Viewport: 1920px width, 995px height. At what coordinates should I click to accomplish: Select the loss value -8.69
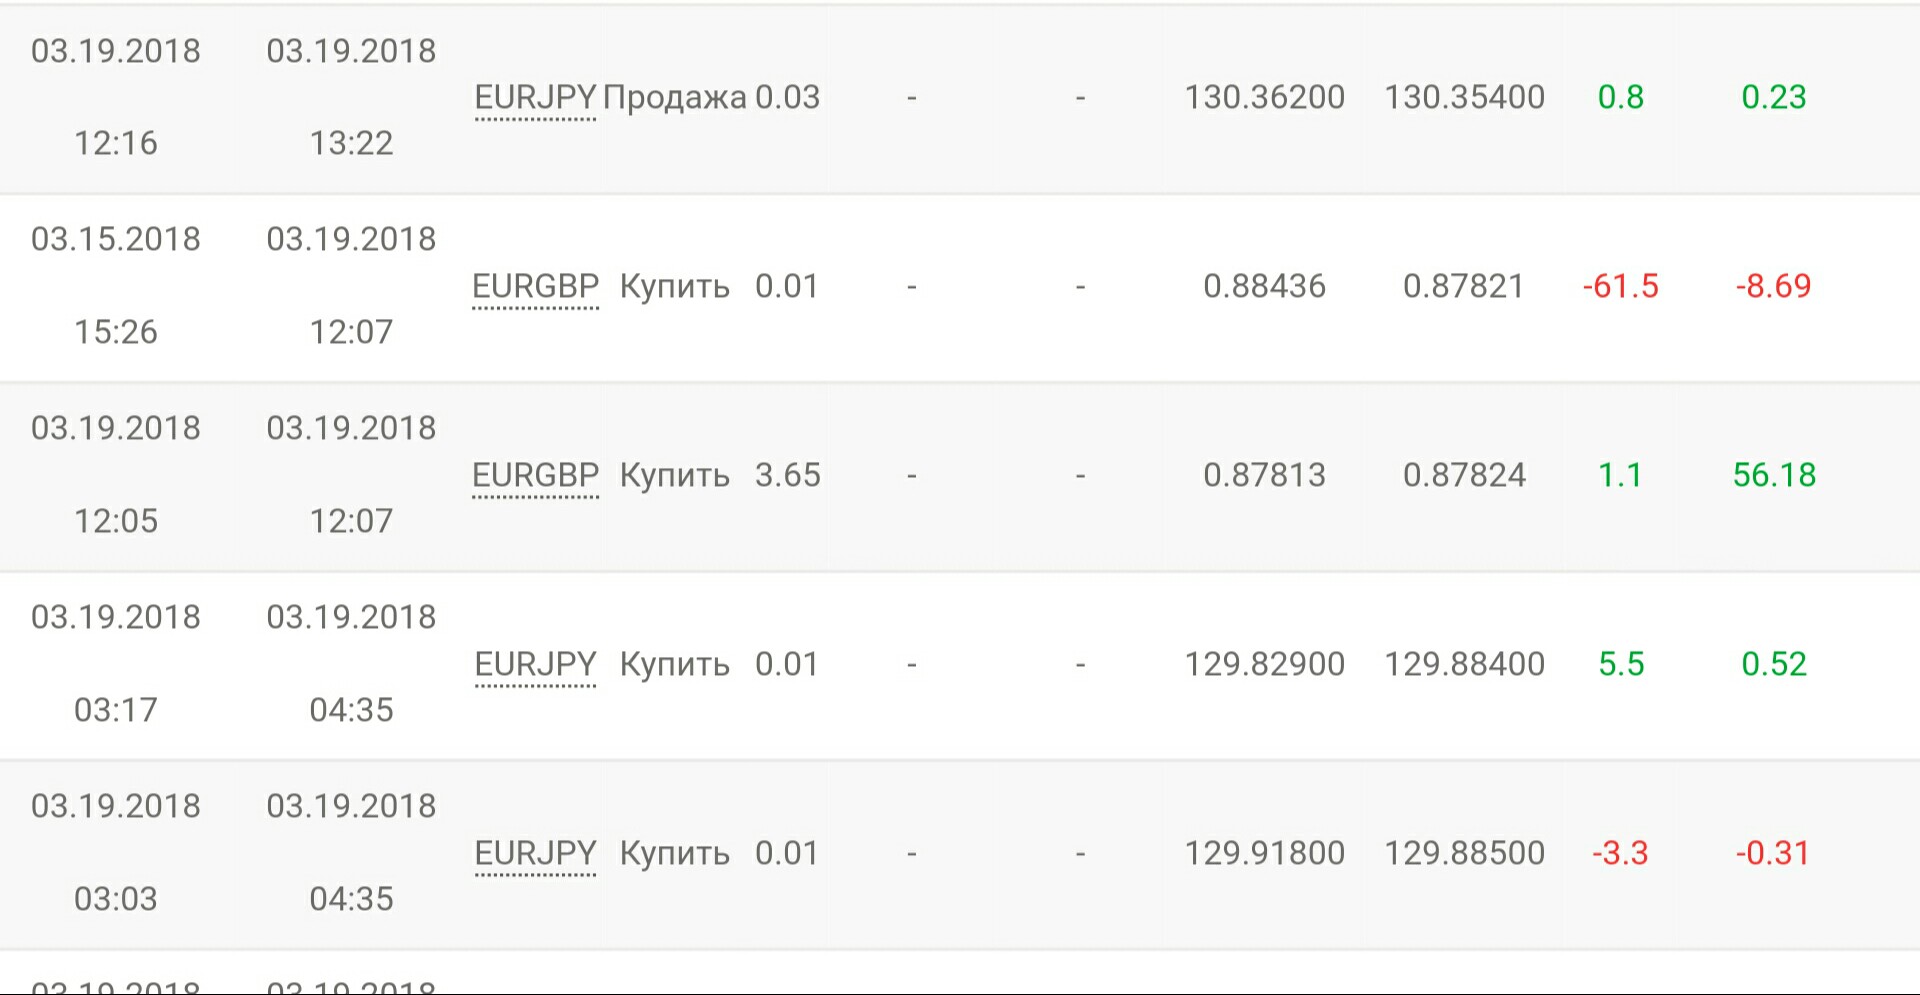point(1773,286)
